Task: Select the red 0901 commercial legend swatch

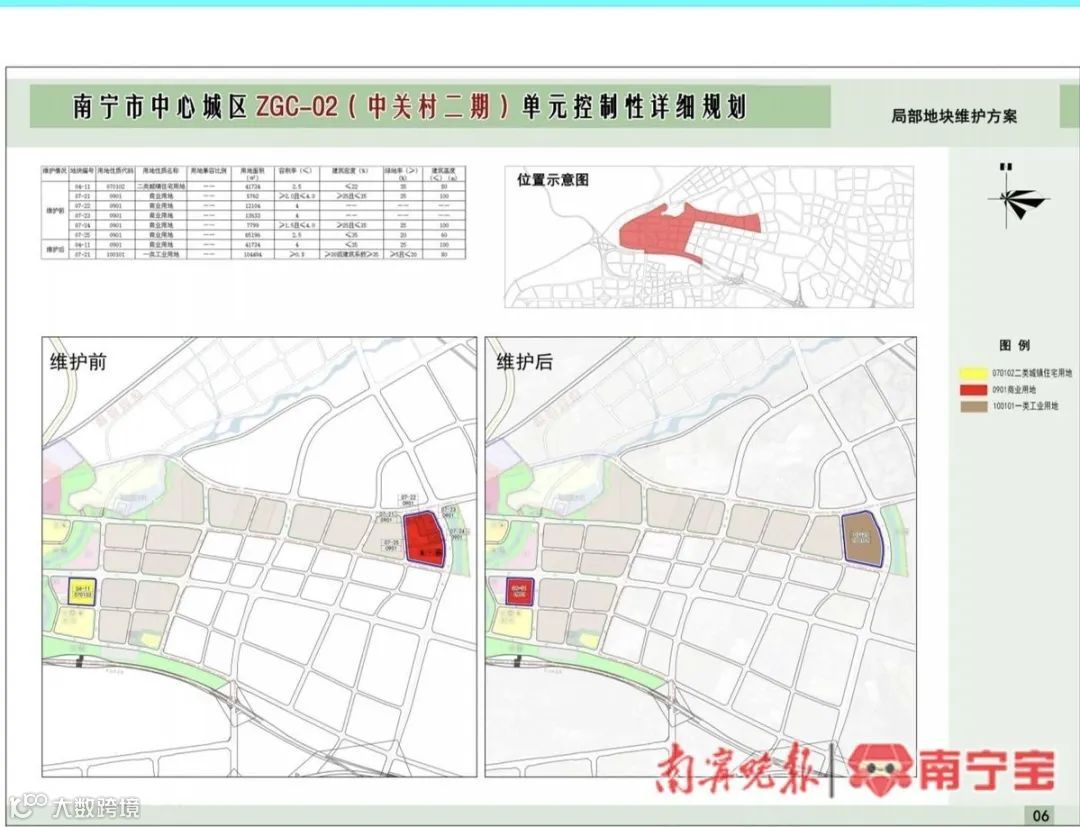Action: coord(974,390)
